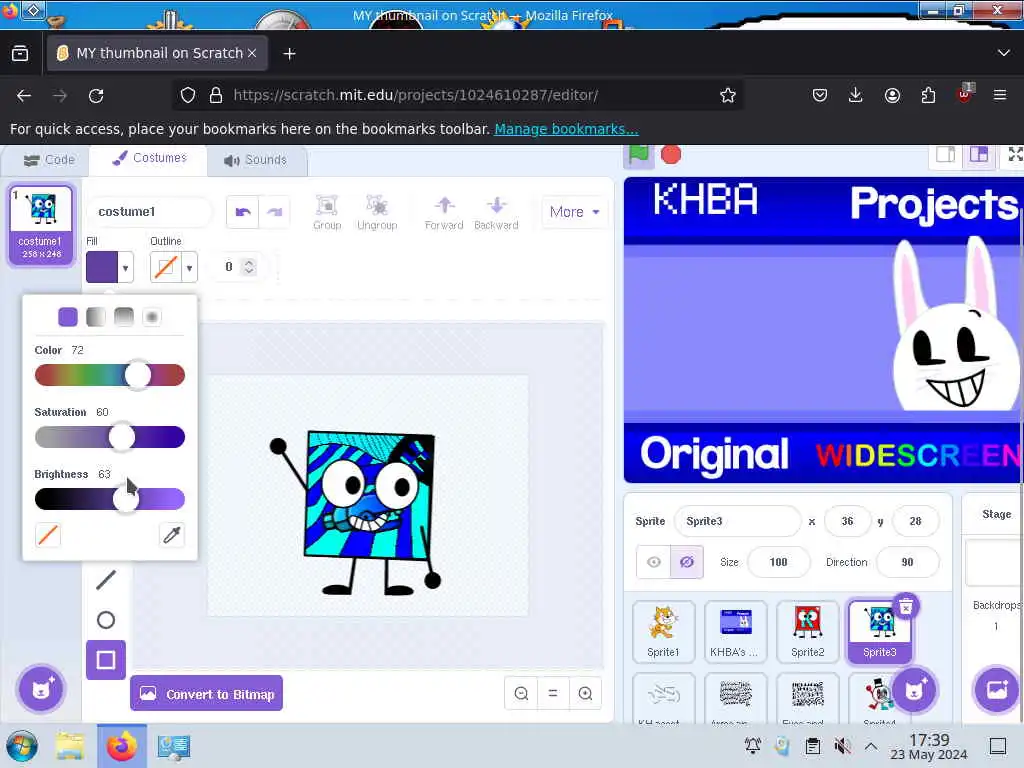
Task: Open the Sounds tab
Action: coord(255,160)
